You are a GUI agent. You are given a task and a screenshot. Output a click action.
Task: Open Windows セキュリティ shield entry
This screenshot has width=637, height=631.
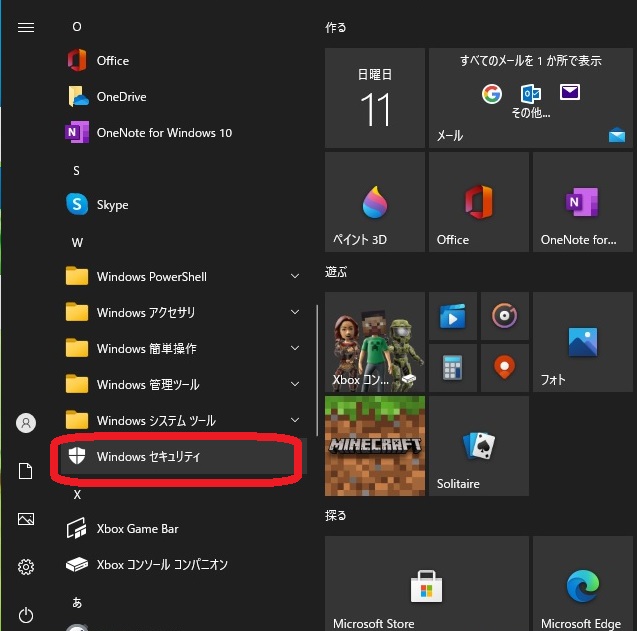click(x=182, y=457)
